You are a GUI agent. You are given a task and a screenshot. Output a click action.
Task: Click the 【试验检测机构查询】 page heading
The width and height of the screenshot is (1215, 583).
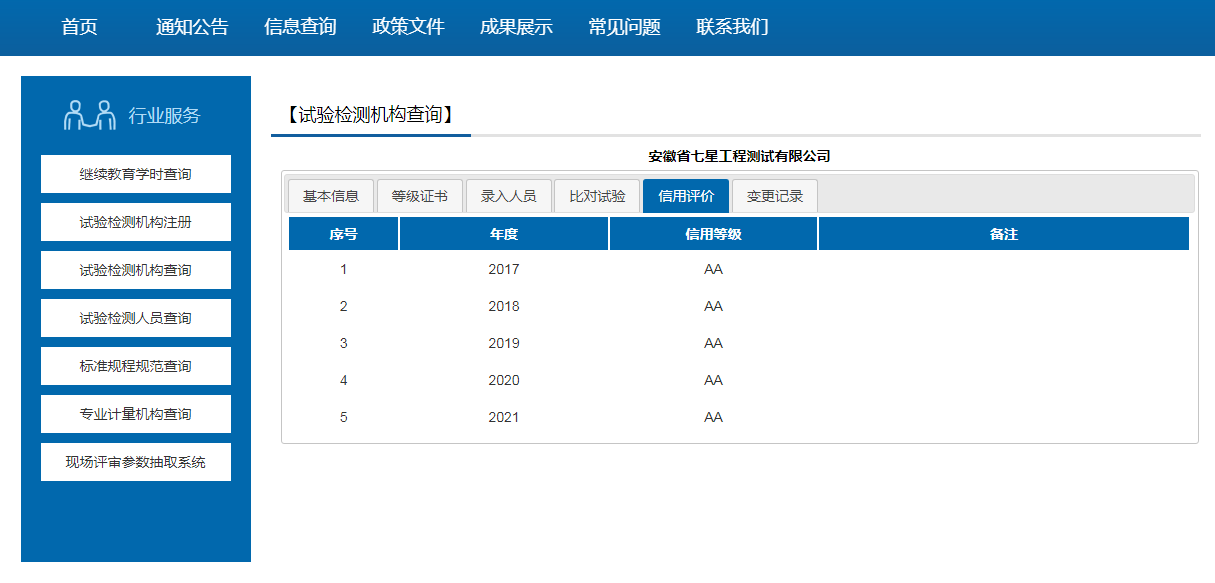click(369, 115)
